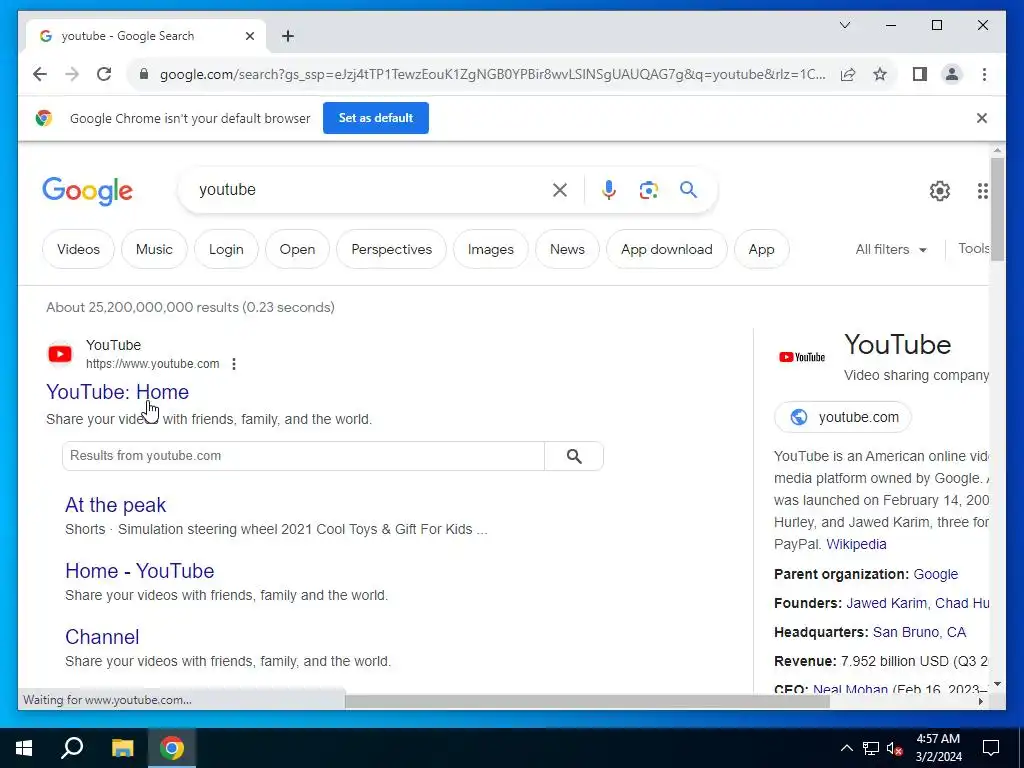Search within youtube.com using its magnifier button
The image size is (1024, 768).
click(574, 456)
